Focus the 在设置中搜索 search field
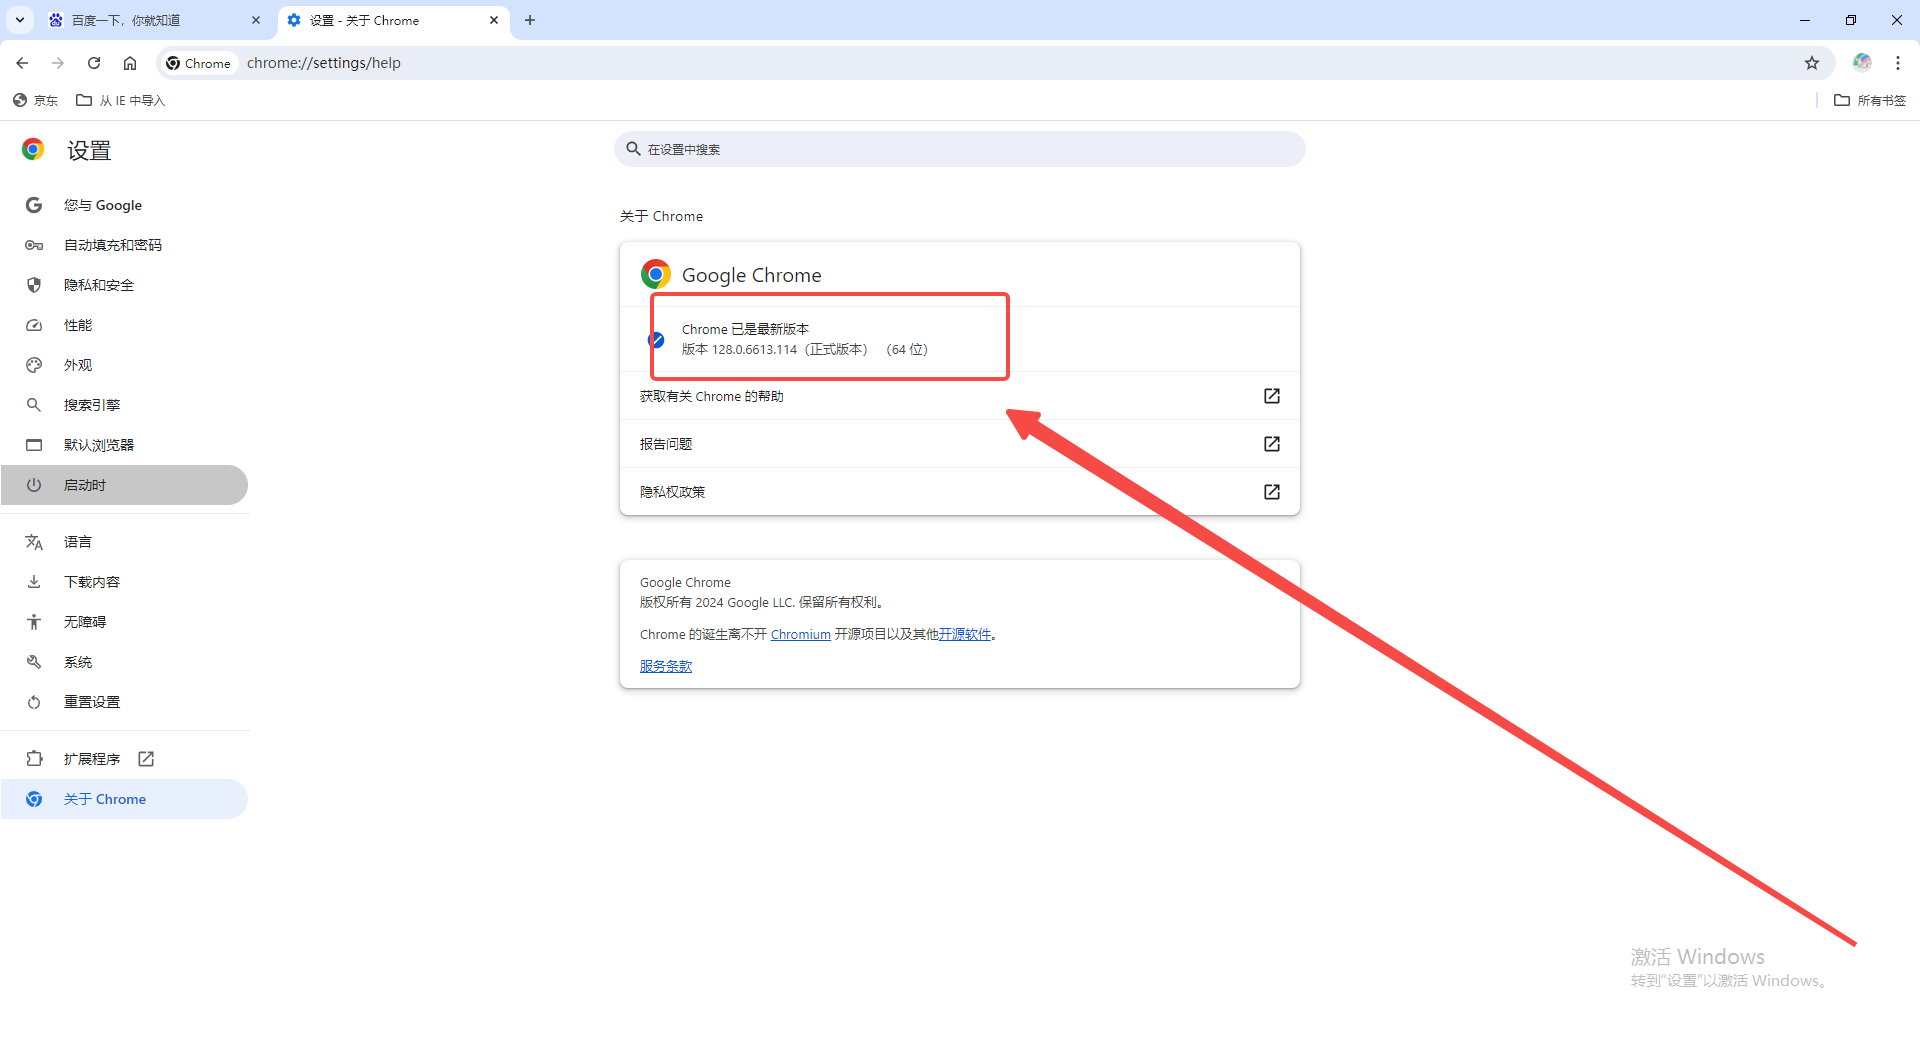Image resolution: width=1920 pixels, height=1040 pixels. click(960, 149)
